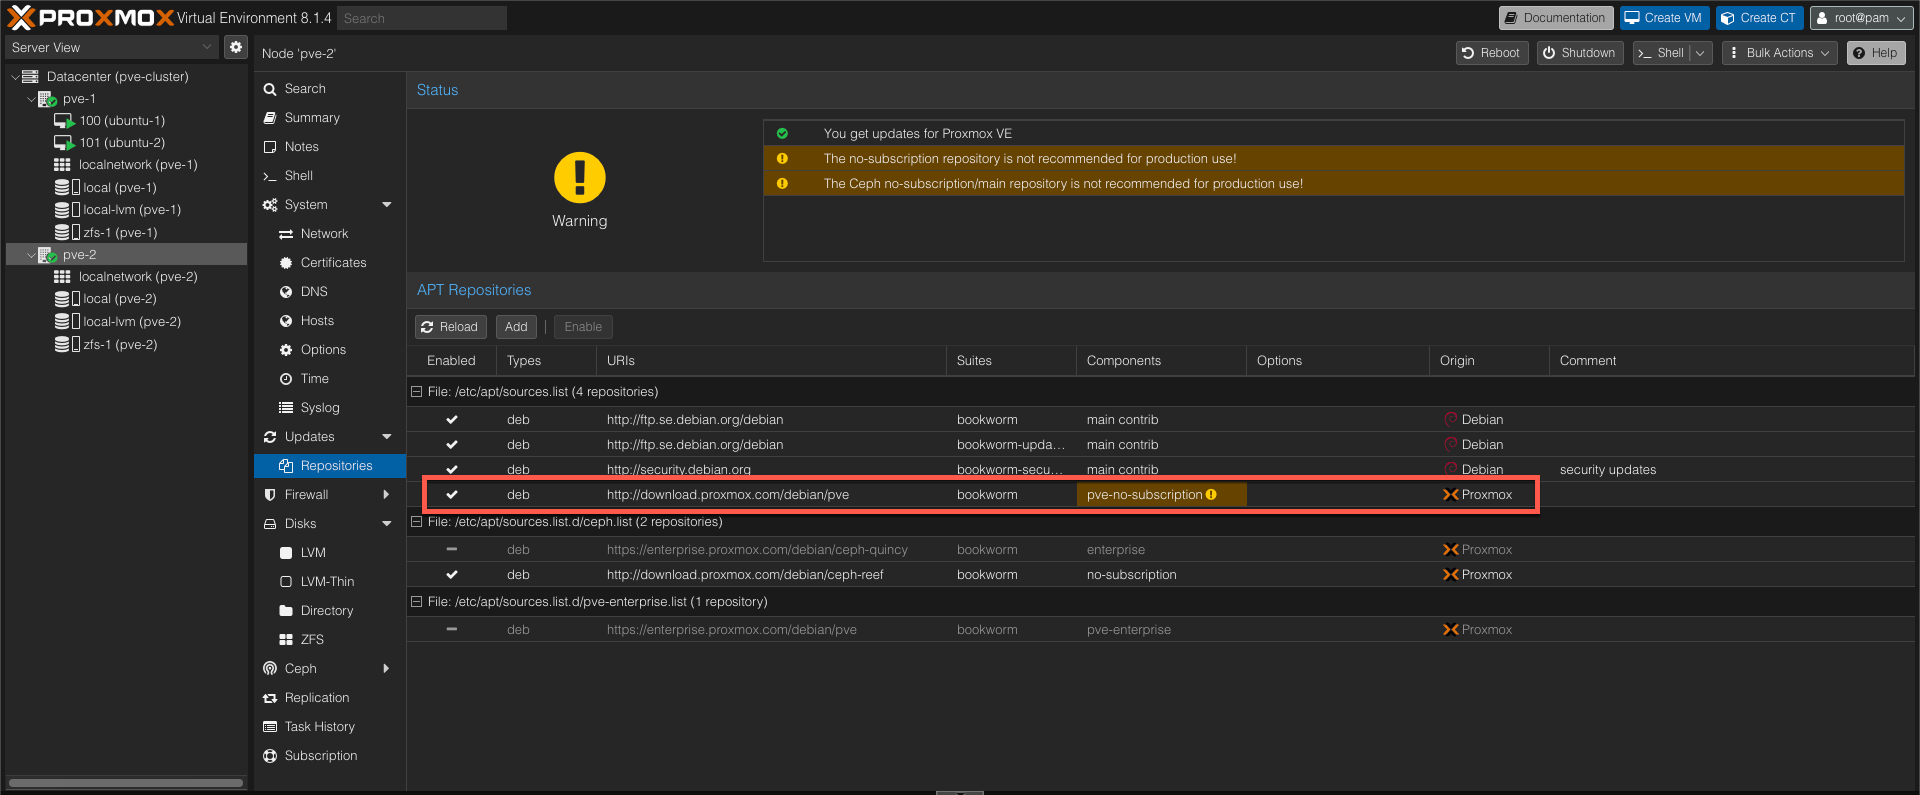Click the ZFS grid icon
Viewport: 1920px width, 795px height.
point(286,640)
